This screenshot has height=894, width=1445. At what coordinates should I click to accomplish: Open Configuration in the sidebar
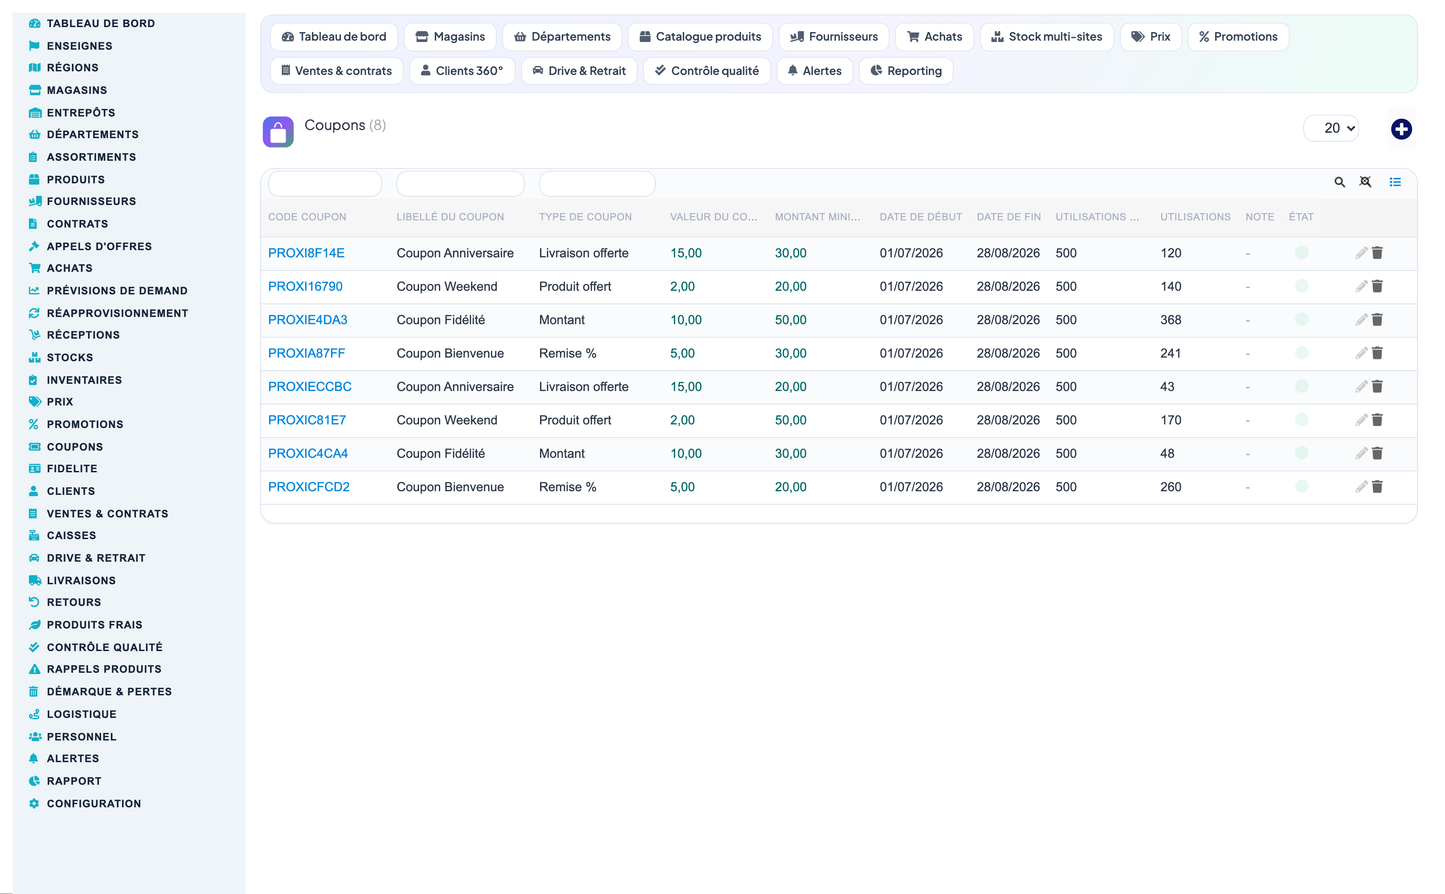coord(94,804)
